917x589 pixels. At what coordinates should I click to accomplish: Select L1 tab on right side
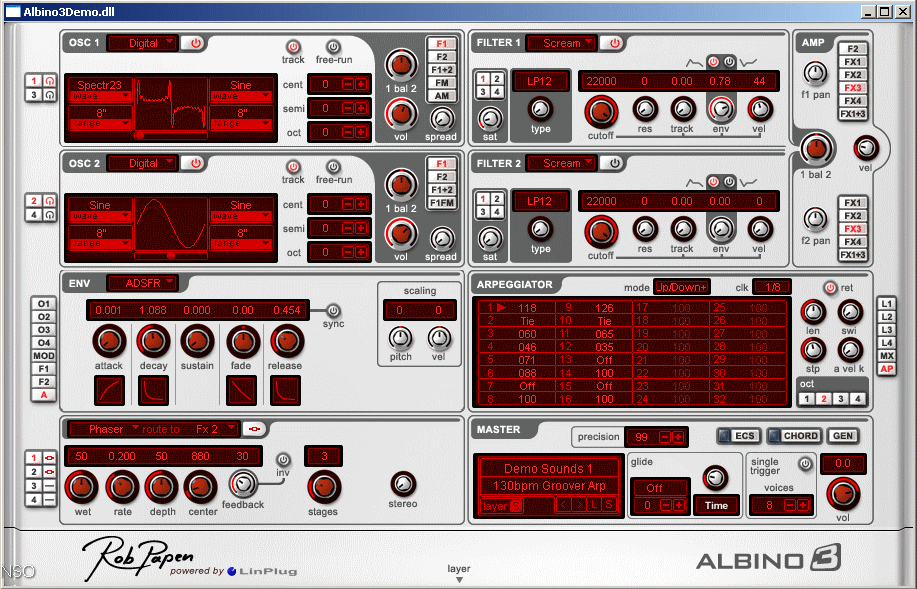pos(887,304)
